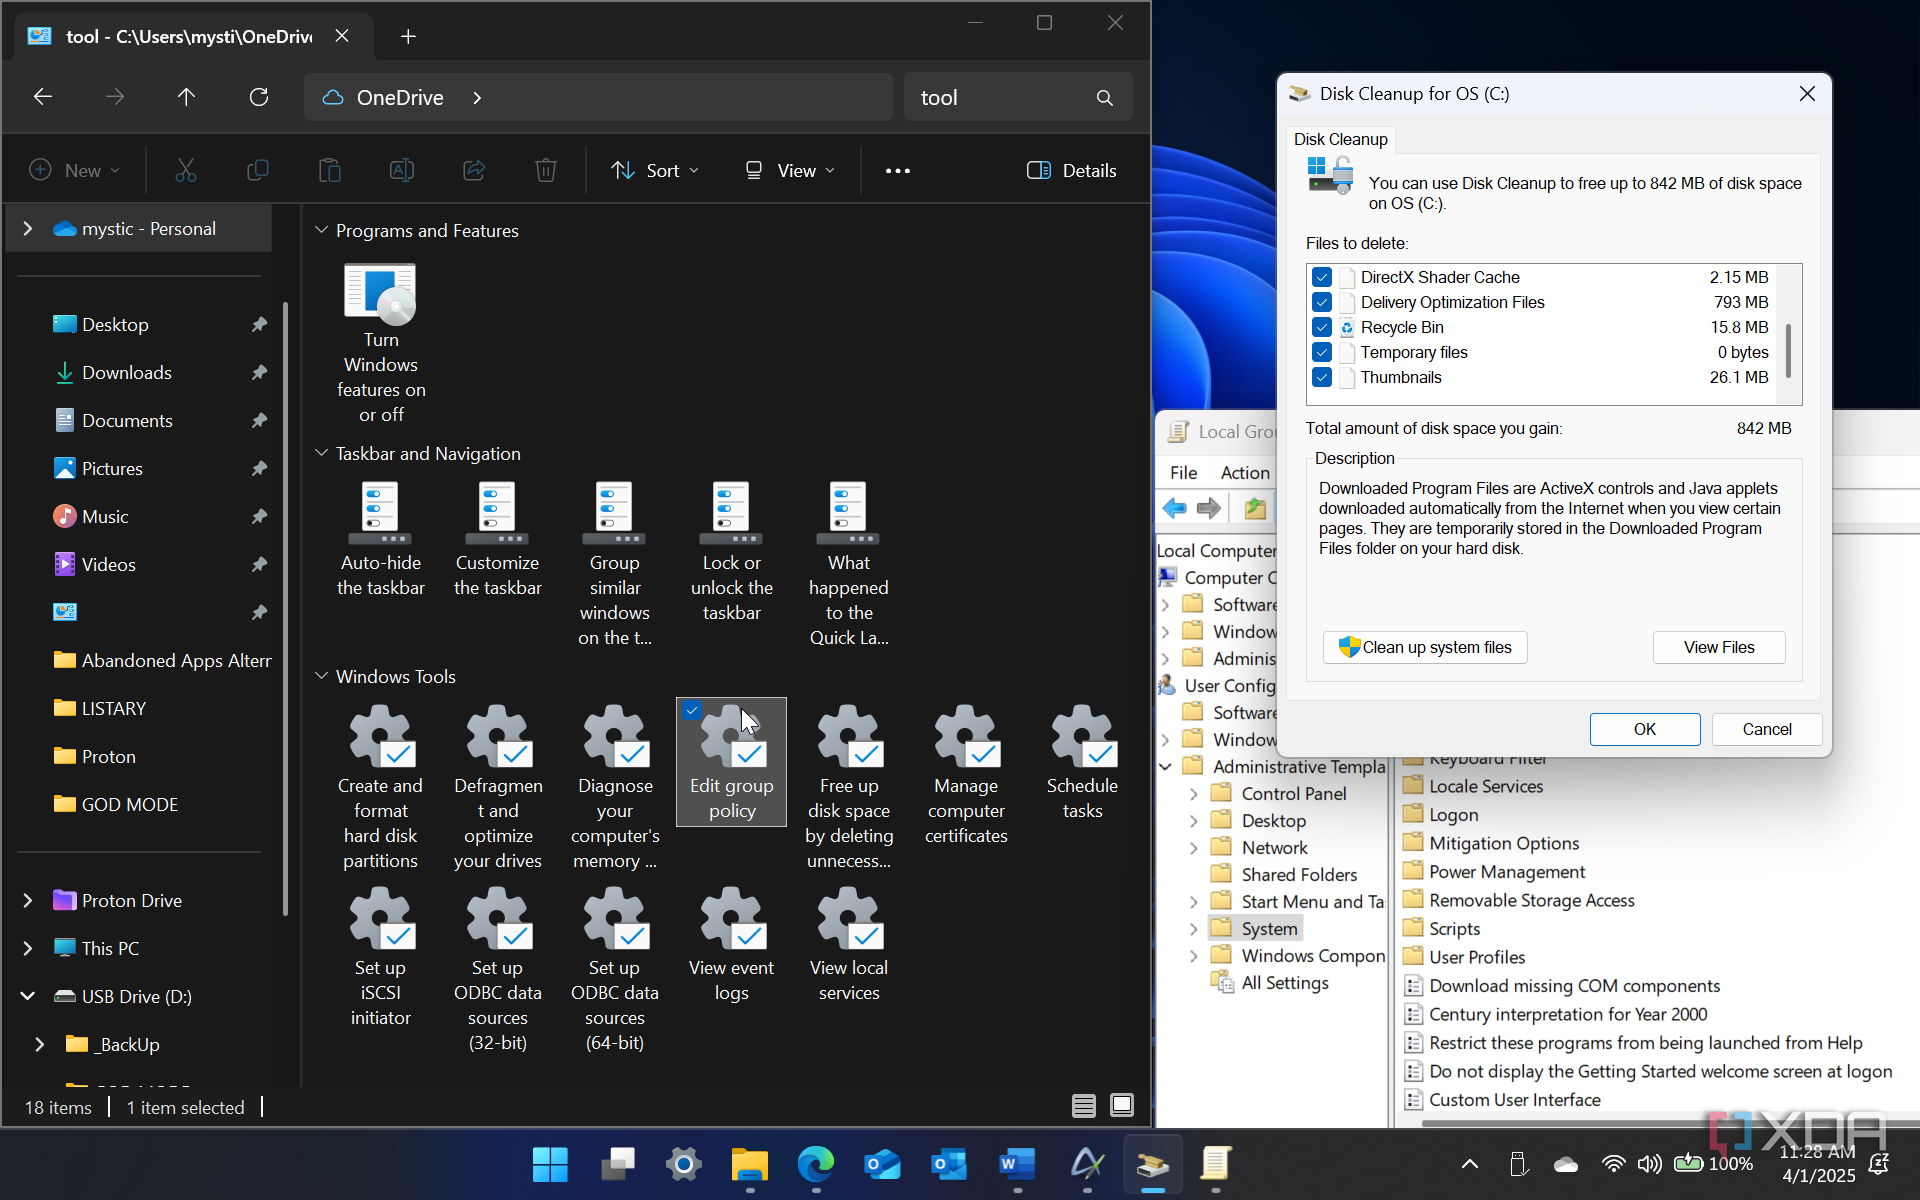Toggle the Thumbnails checkbox
The width and height of the screenshot is (1920, 1200).
point(1322,377)
